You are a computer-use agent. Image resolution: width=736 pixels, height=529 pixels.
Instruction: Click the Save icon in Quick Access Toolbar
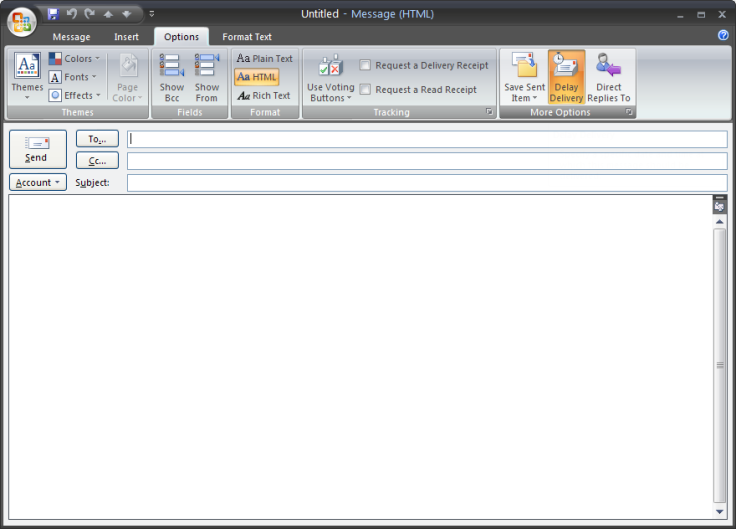pos(53,14)
